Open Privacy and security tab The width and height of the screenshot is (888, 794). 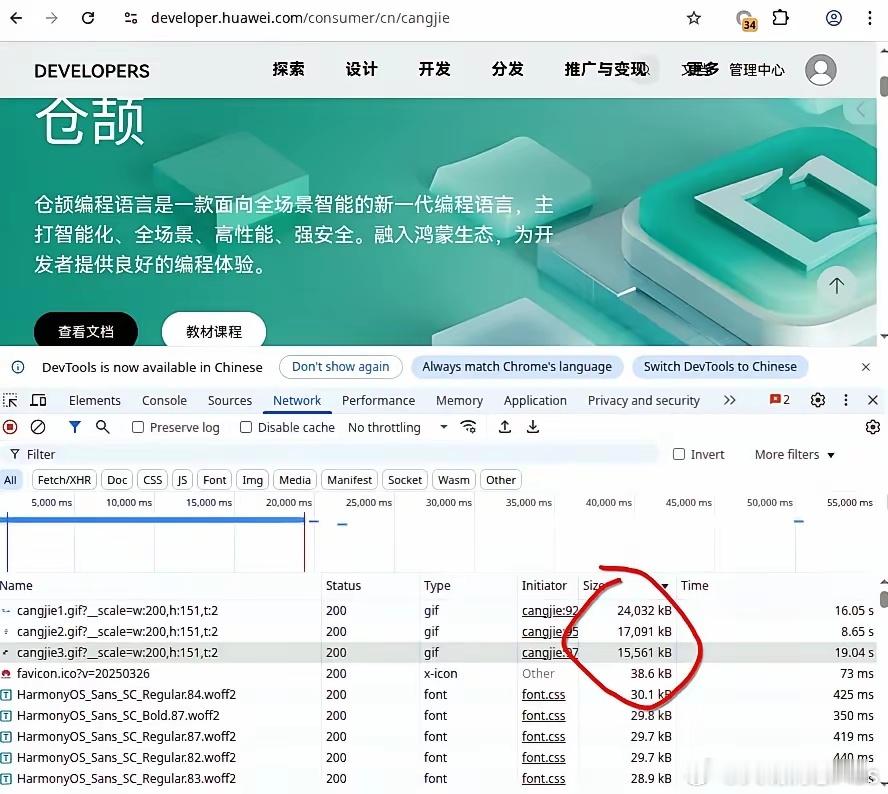[644, 400]
